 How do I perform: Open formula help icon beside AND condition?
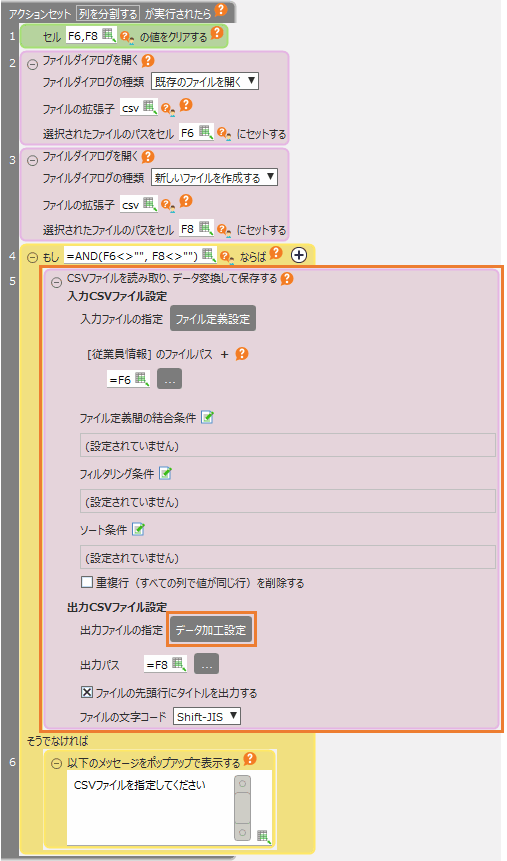pos(226,255)
